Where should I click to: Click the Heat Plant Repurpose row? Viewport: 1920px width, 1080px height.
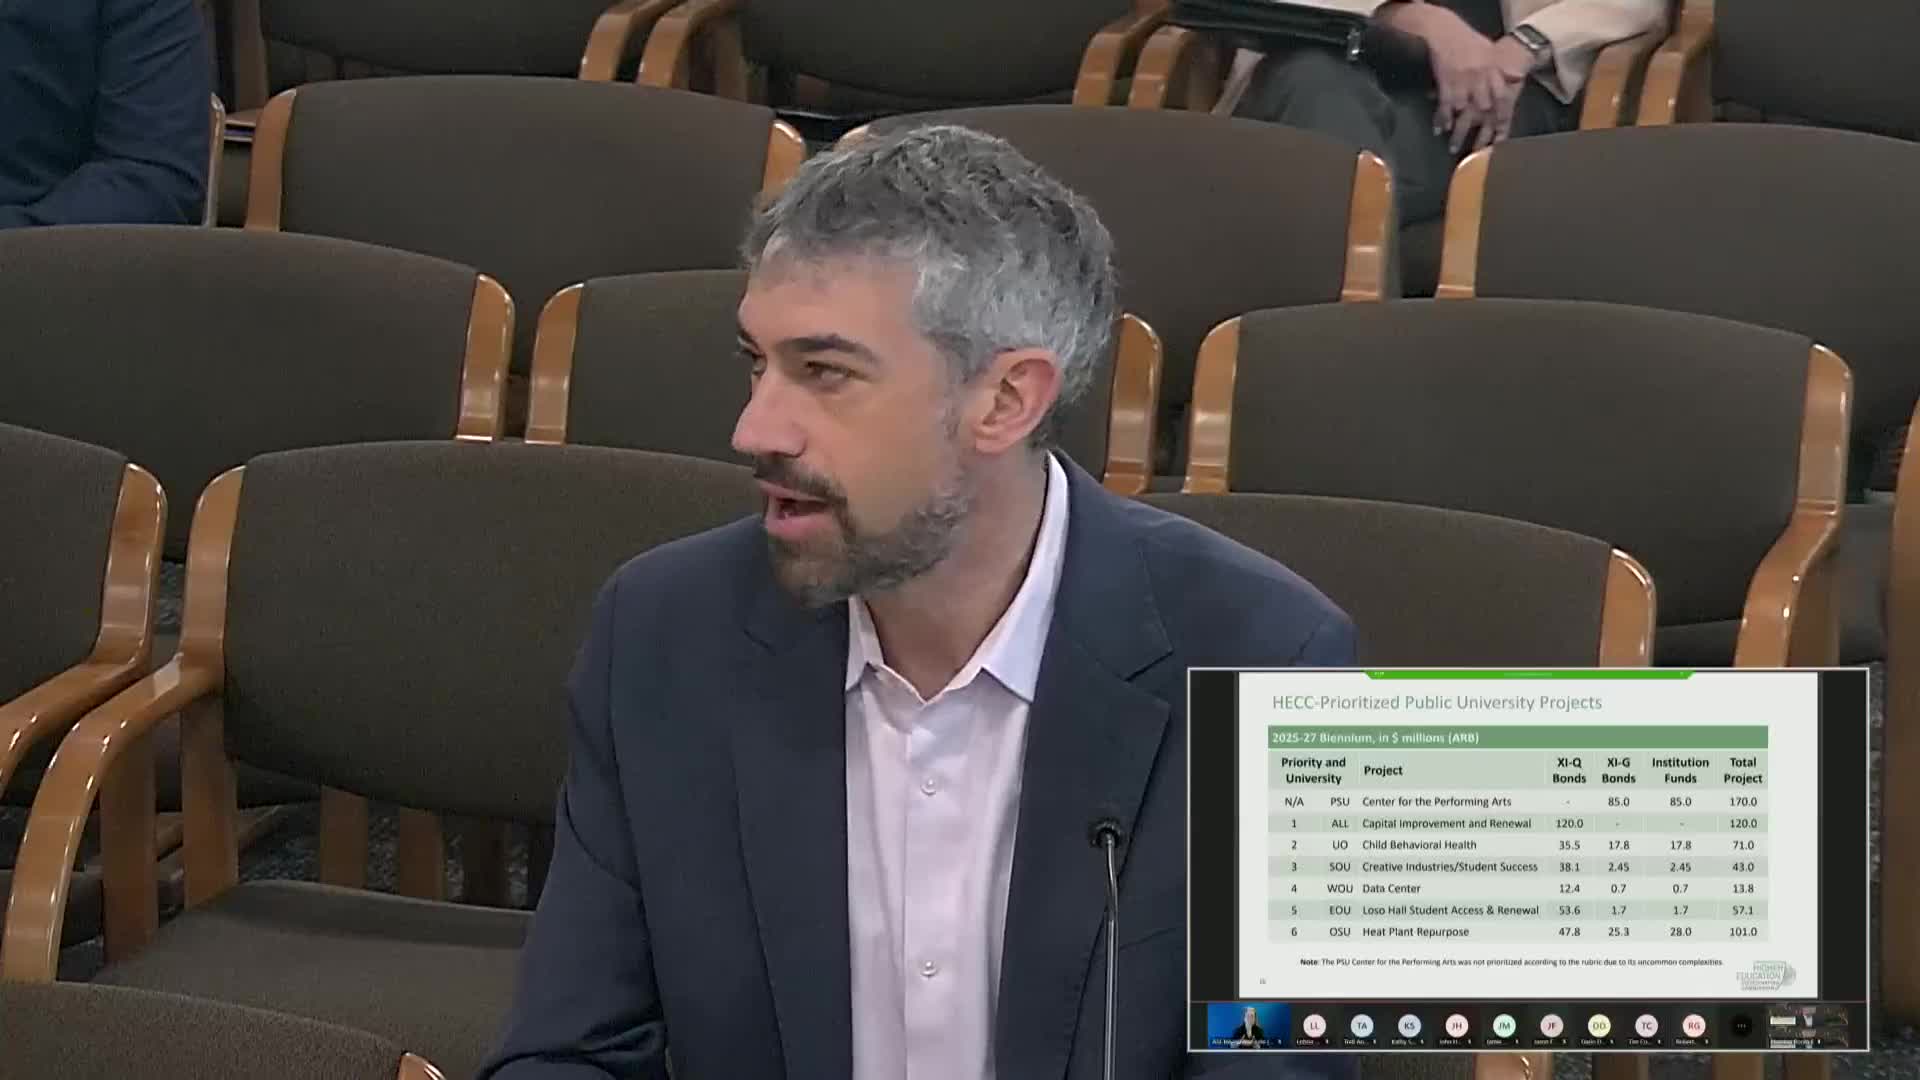coord(1415,931)
